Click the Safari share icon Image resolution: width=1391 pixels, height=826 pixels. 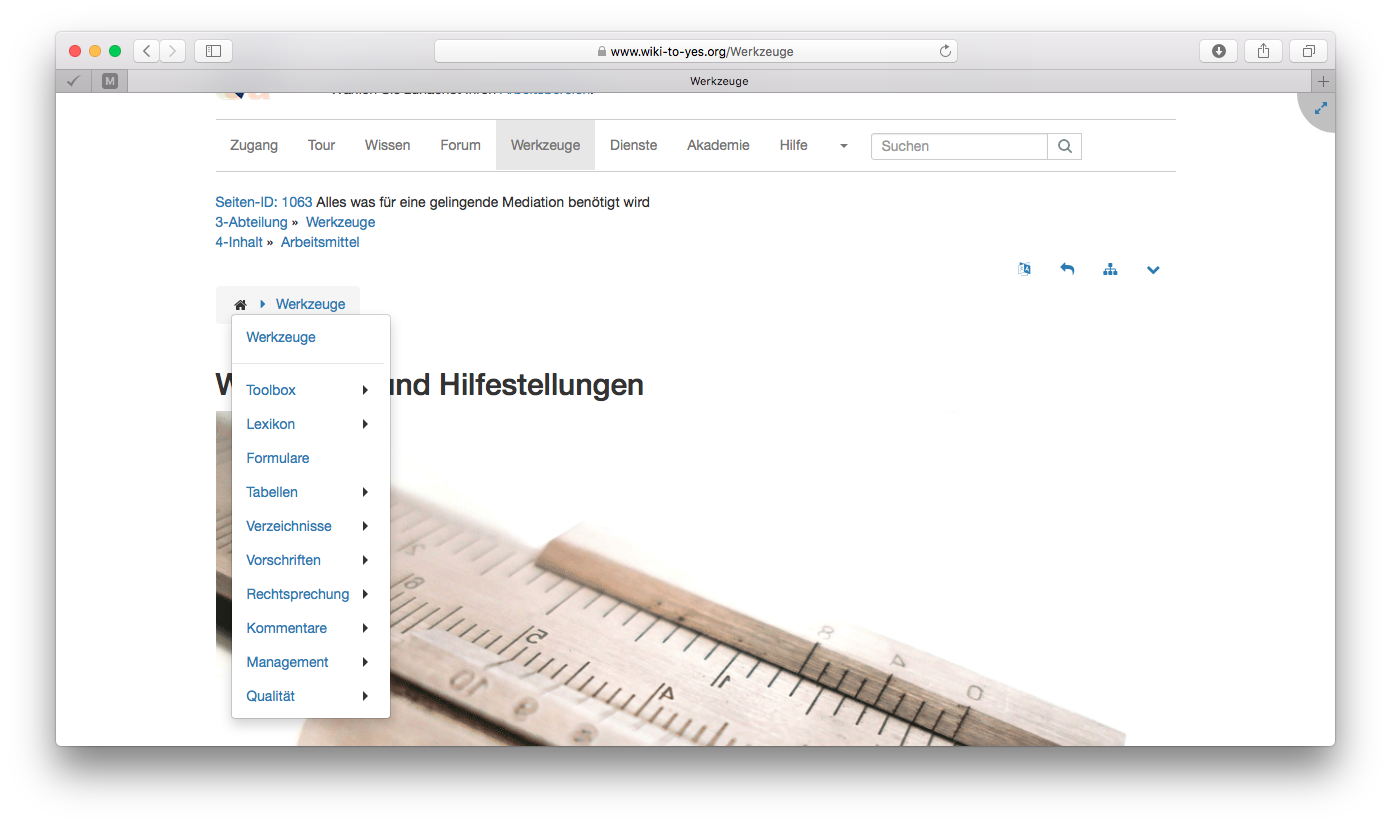tap(1263, 51)
